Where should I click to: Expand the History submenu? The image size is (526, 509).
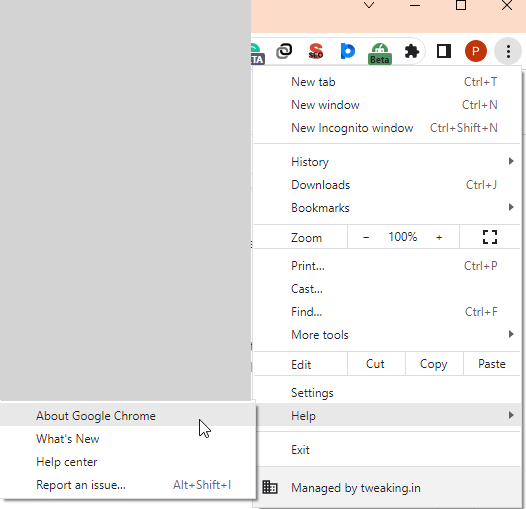(x=386, y=162)
